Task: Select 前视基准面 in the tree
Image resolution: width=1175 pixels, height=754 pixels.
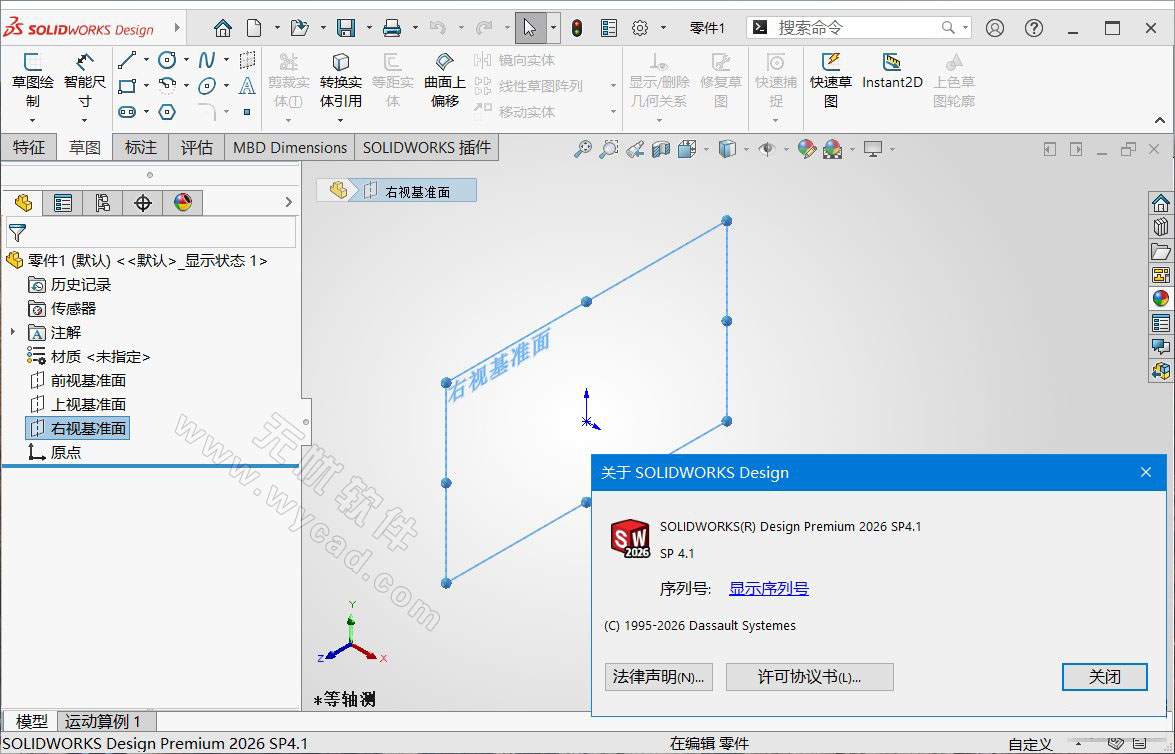Action: click(x=78, y=380)
